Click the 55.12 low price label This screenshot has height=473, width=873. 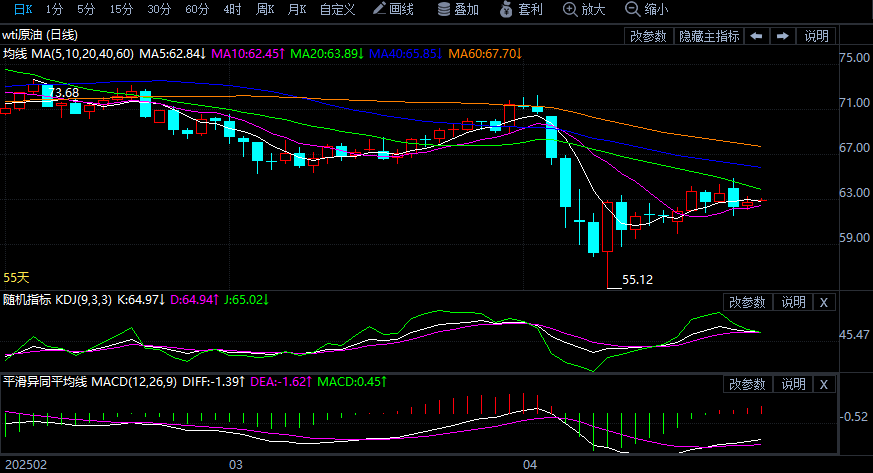(x=637, y=280)
